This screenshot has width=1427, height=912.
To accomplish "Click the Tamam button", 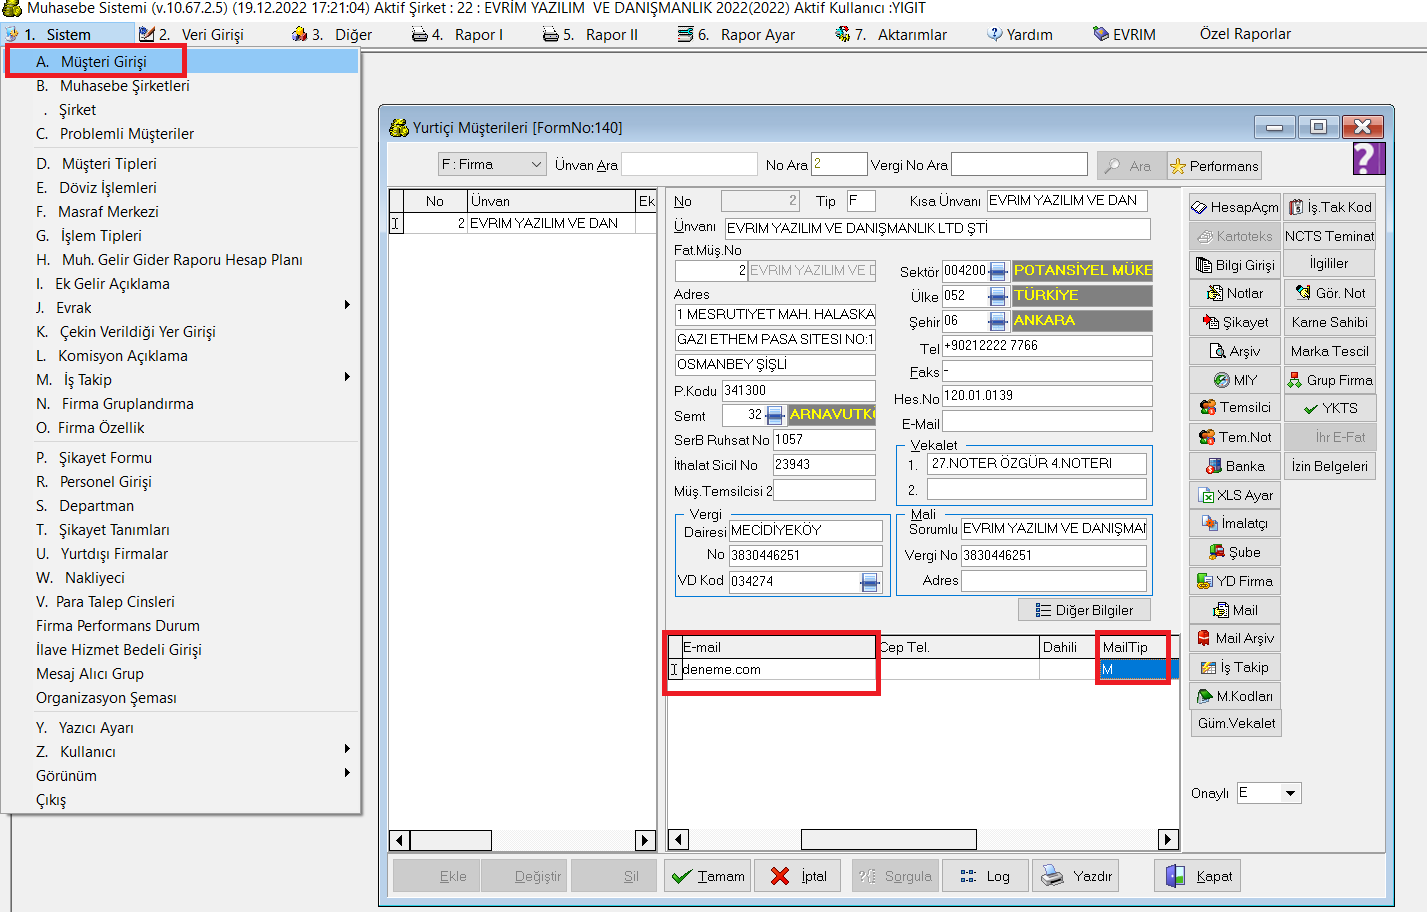I will pyautogui.click(x=709, y=876).
